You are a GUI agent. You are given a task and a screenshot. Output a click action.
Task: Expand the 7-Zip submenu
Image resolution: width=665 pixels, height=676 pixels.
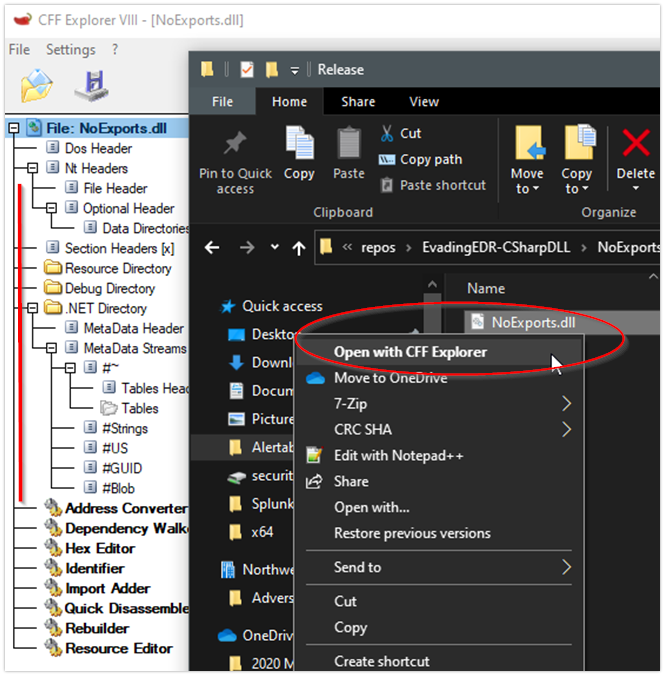pyautogui.click(x=439, y=404)
